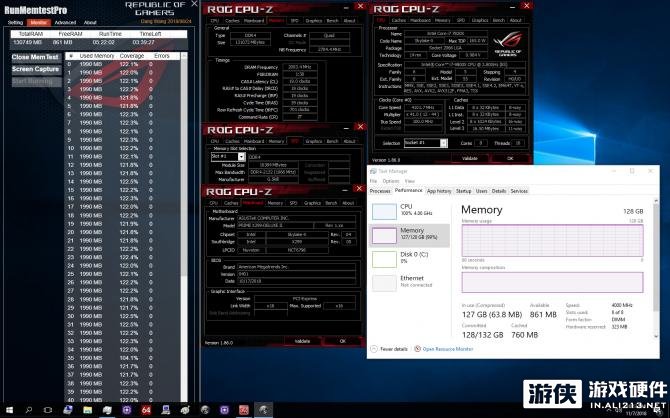Select memtest row 35 with 104.1% coverage

pyautogui.click(x=123, y=358)
